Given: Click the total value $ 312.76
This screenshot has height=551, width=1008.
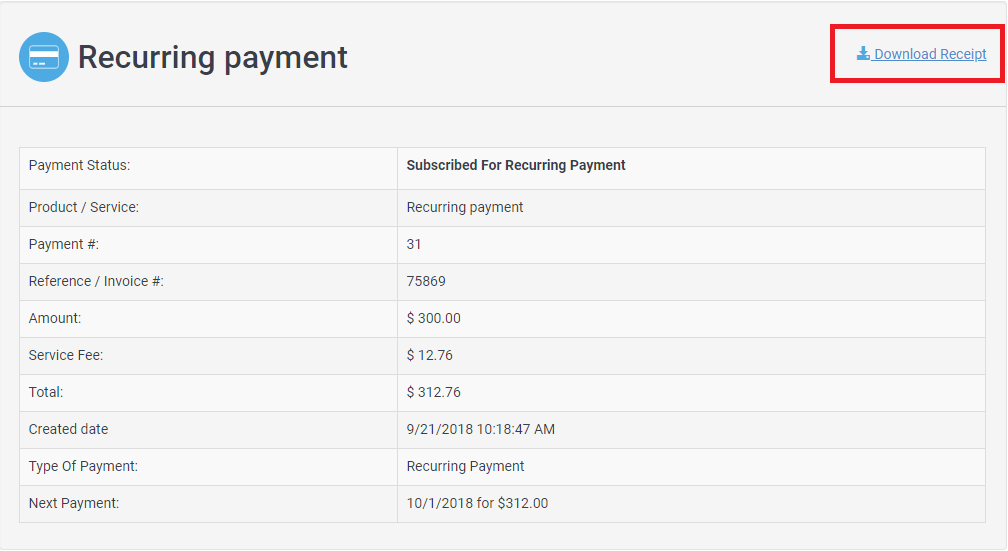Looking at the screenshot, I should [x=433, y=392].
